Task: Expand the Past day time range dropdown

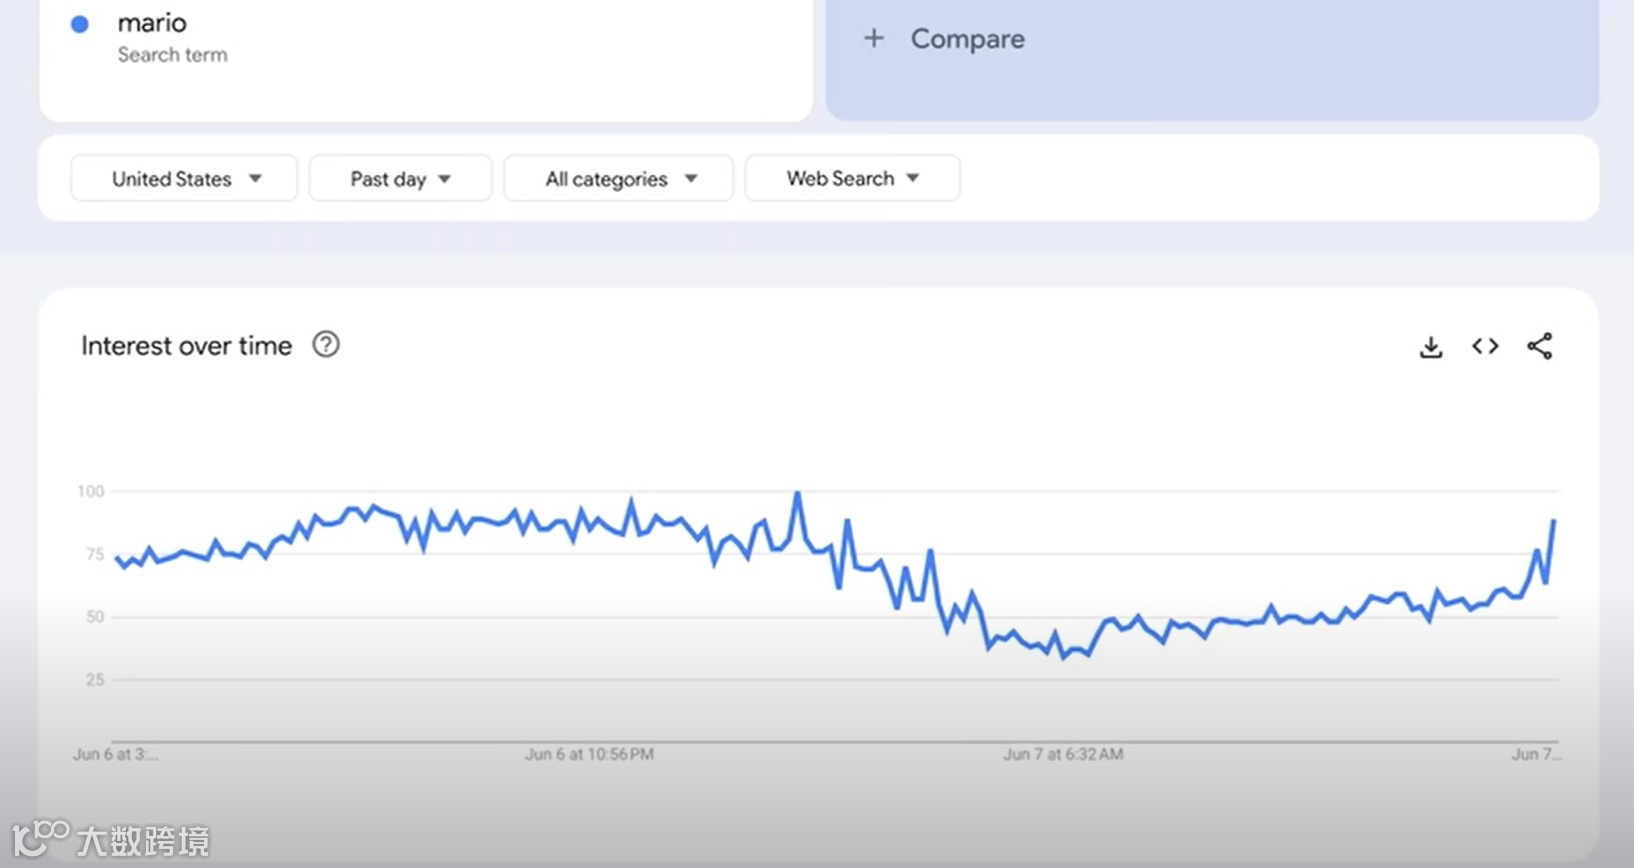Action: pyautogui.click(x=400, y=179)
